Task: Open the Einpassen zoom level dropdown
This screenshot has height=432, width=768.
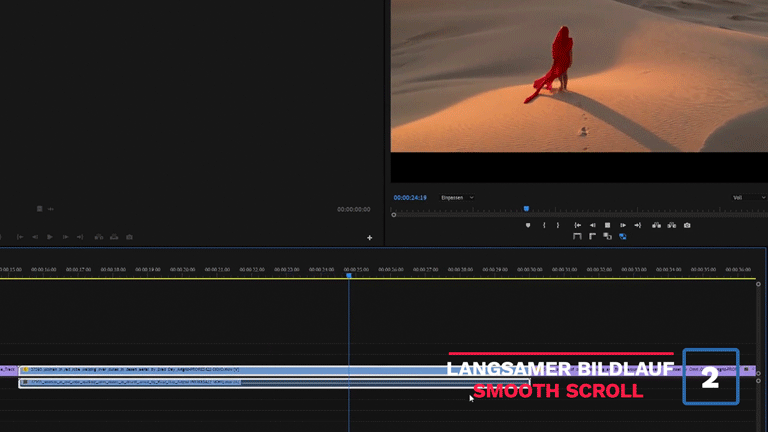Action: (458, 197)
